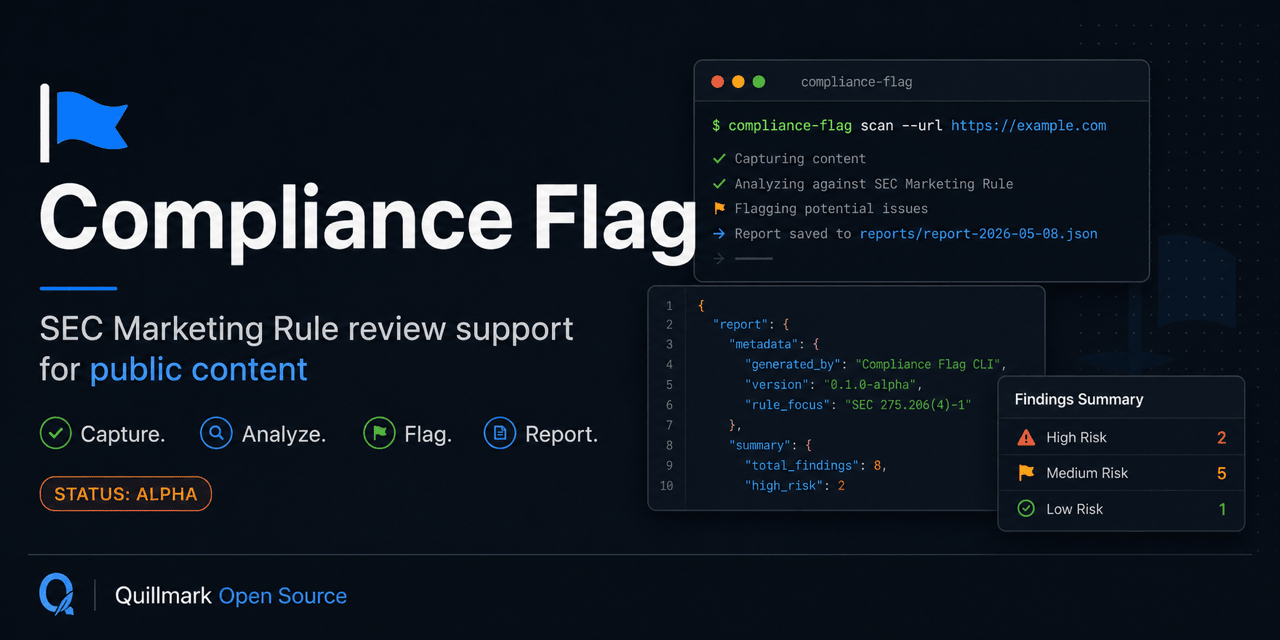Click the Medium Risk label
1280x640 pixels.
[1087, 473]
